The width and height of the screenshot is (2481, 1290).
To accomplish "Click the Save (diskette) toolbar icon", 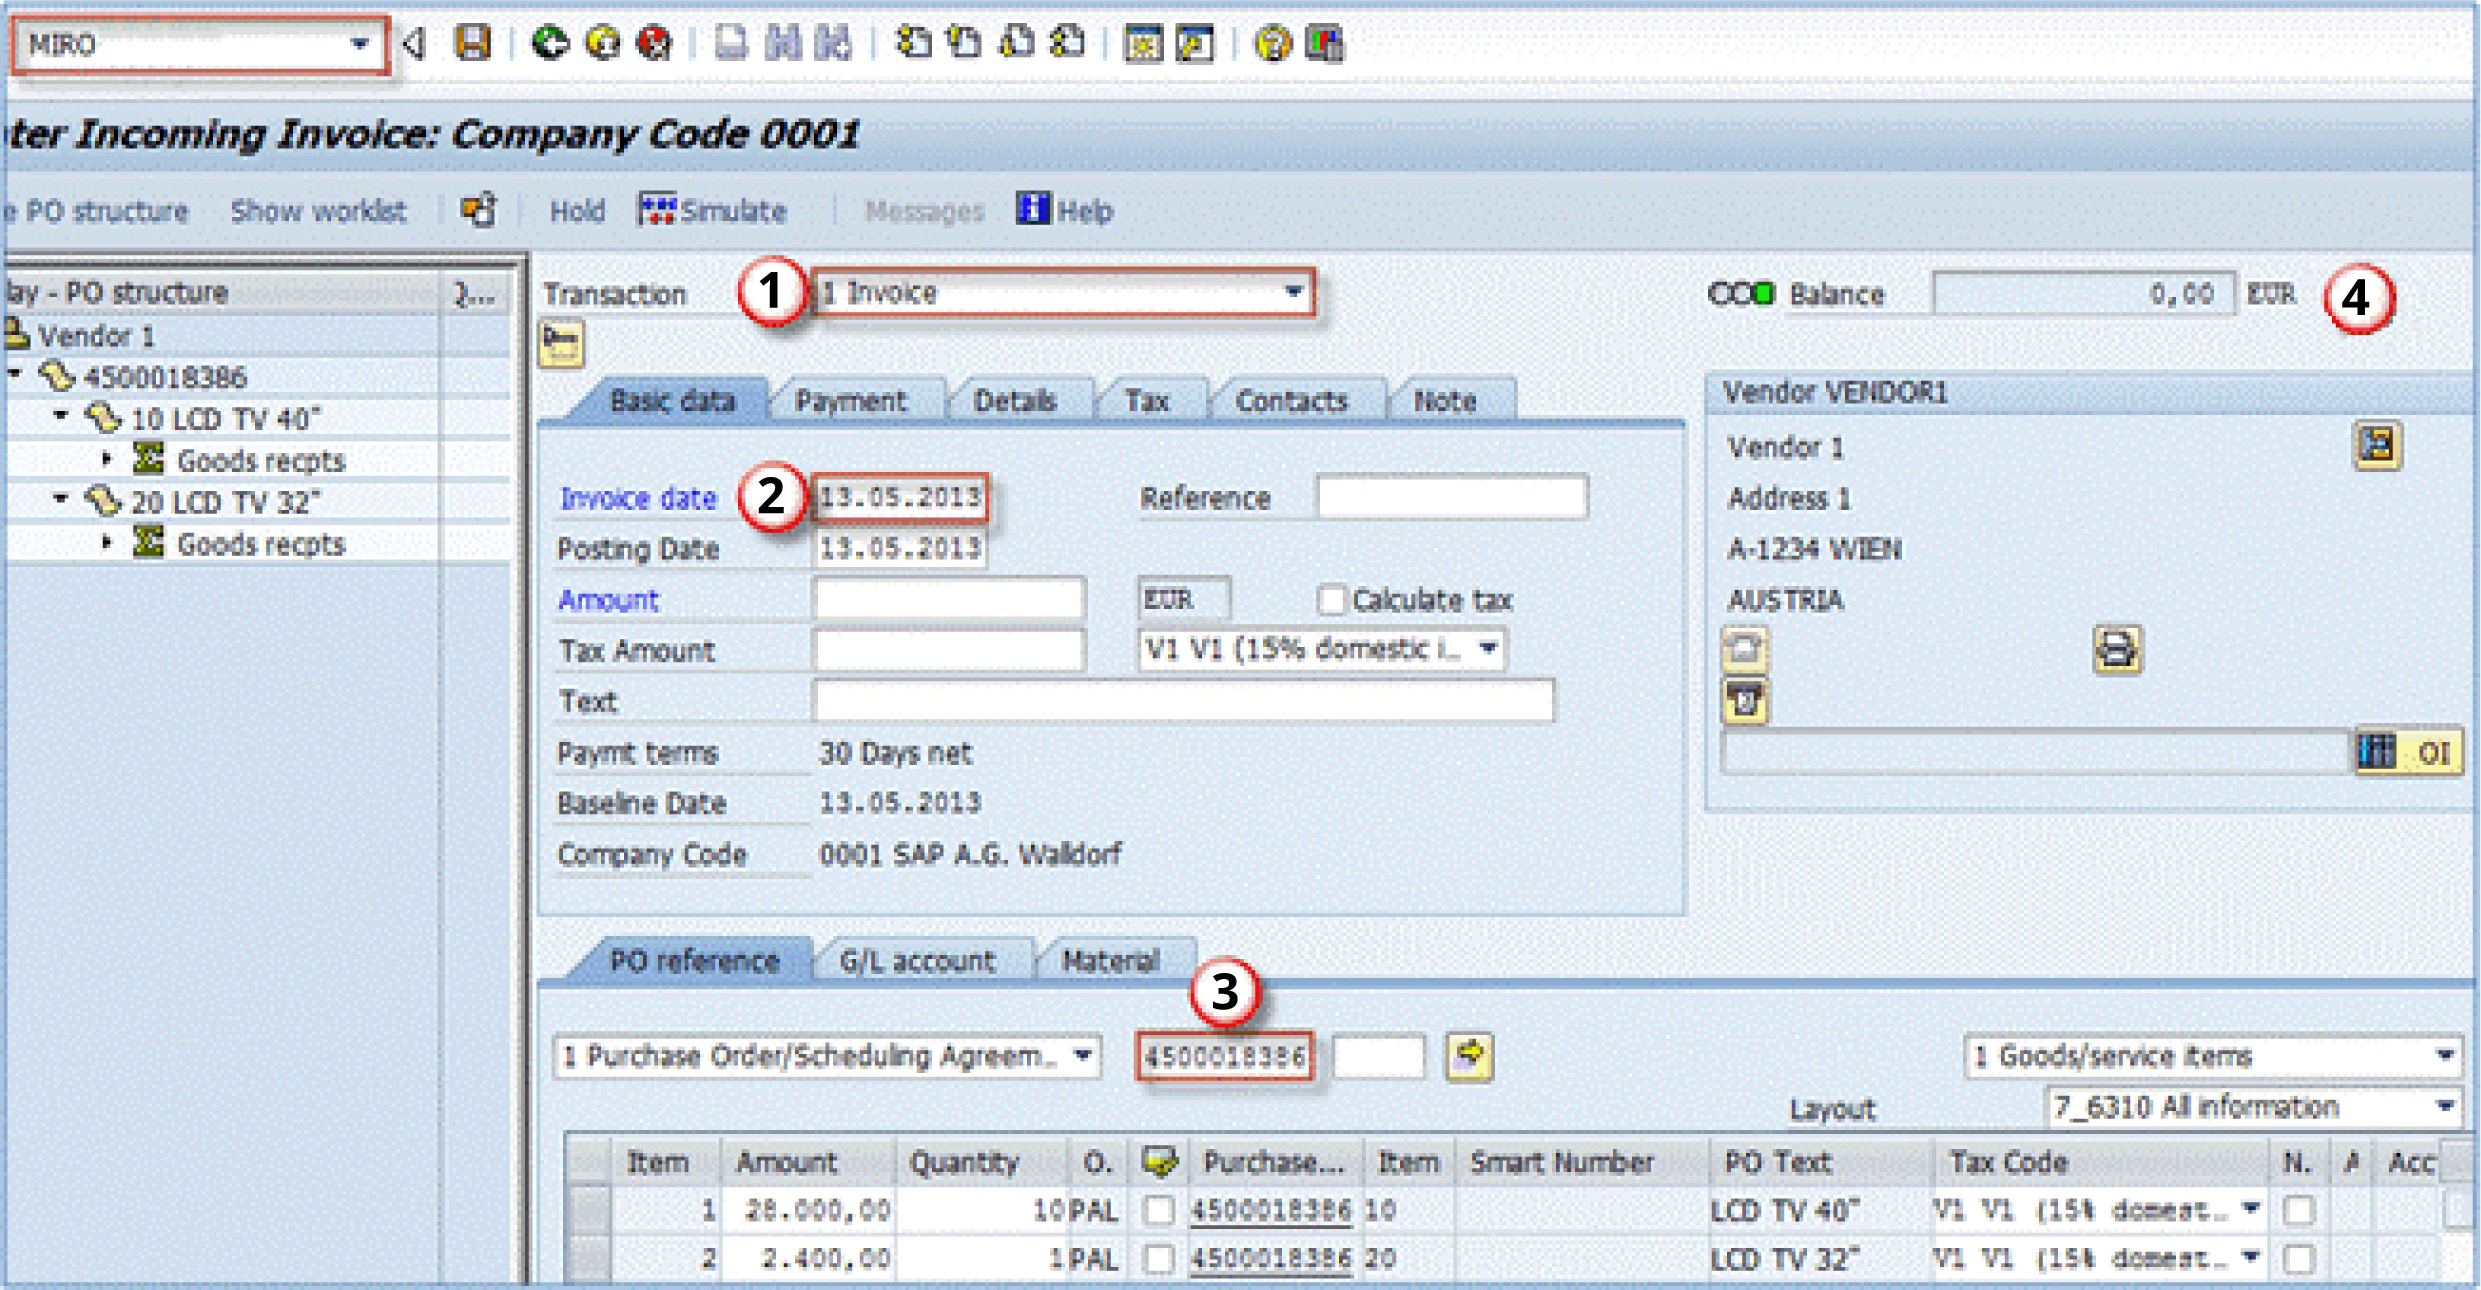I will click(472, 43).
